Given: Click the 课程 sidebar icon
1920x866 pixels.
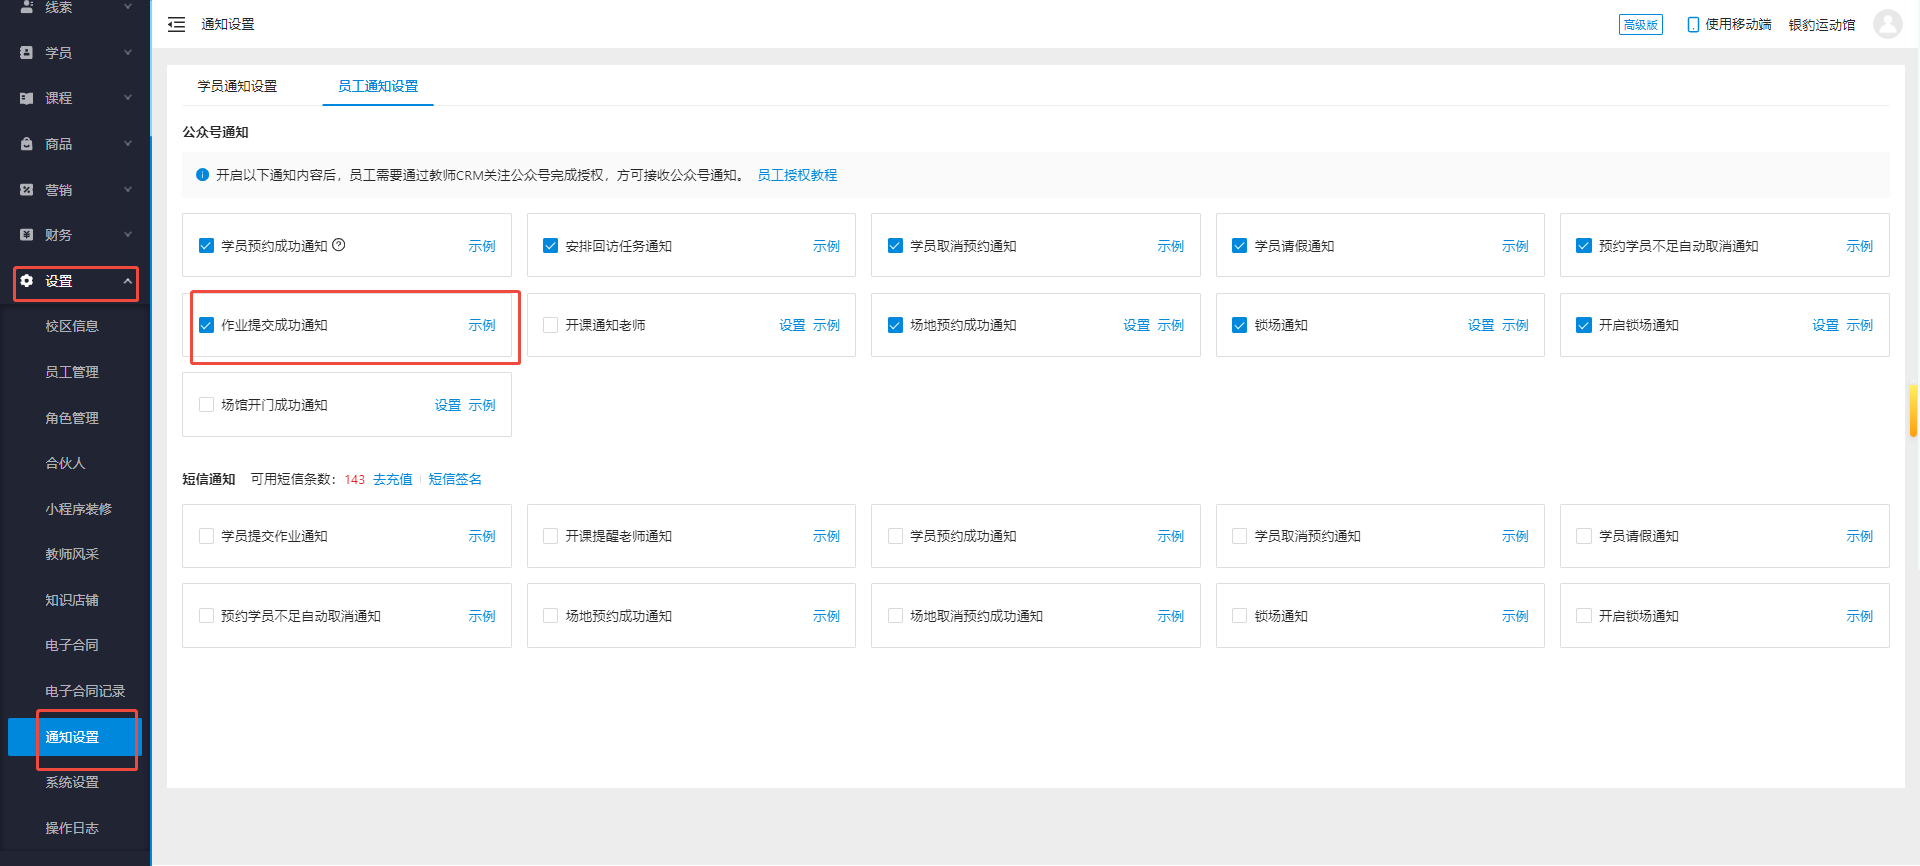Looking at the screenshot, I should (27, 98).
